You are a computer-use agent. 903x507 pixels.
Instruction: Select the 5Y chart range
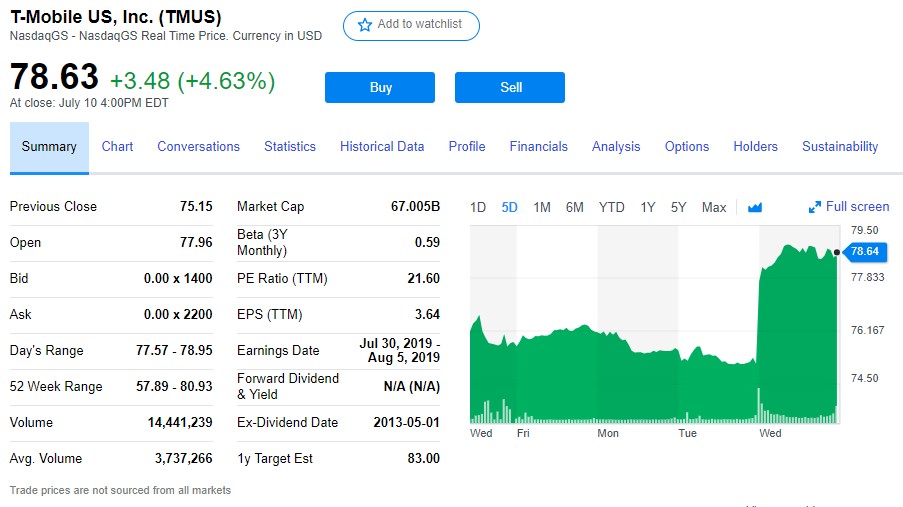(x=678, y=207)
